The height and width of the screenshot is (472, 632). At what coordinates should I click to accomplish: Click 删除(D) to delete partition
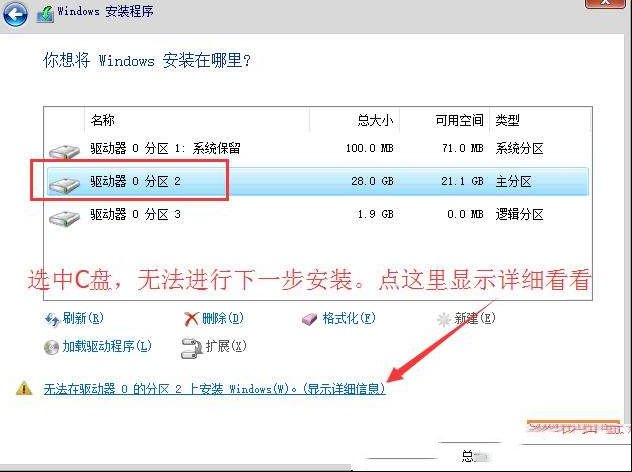pyautogui.click(x=222, y=318)
